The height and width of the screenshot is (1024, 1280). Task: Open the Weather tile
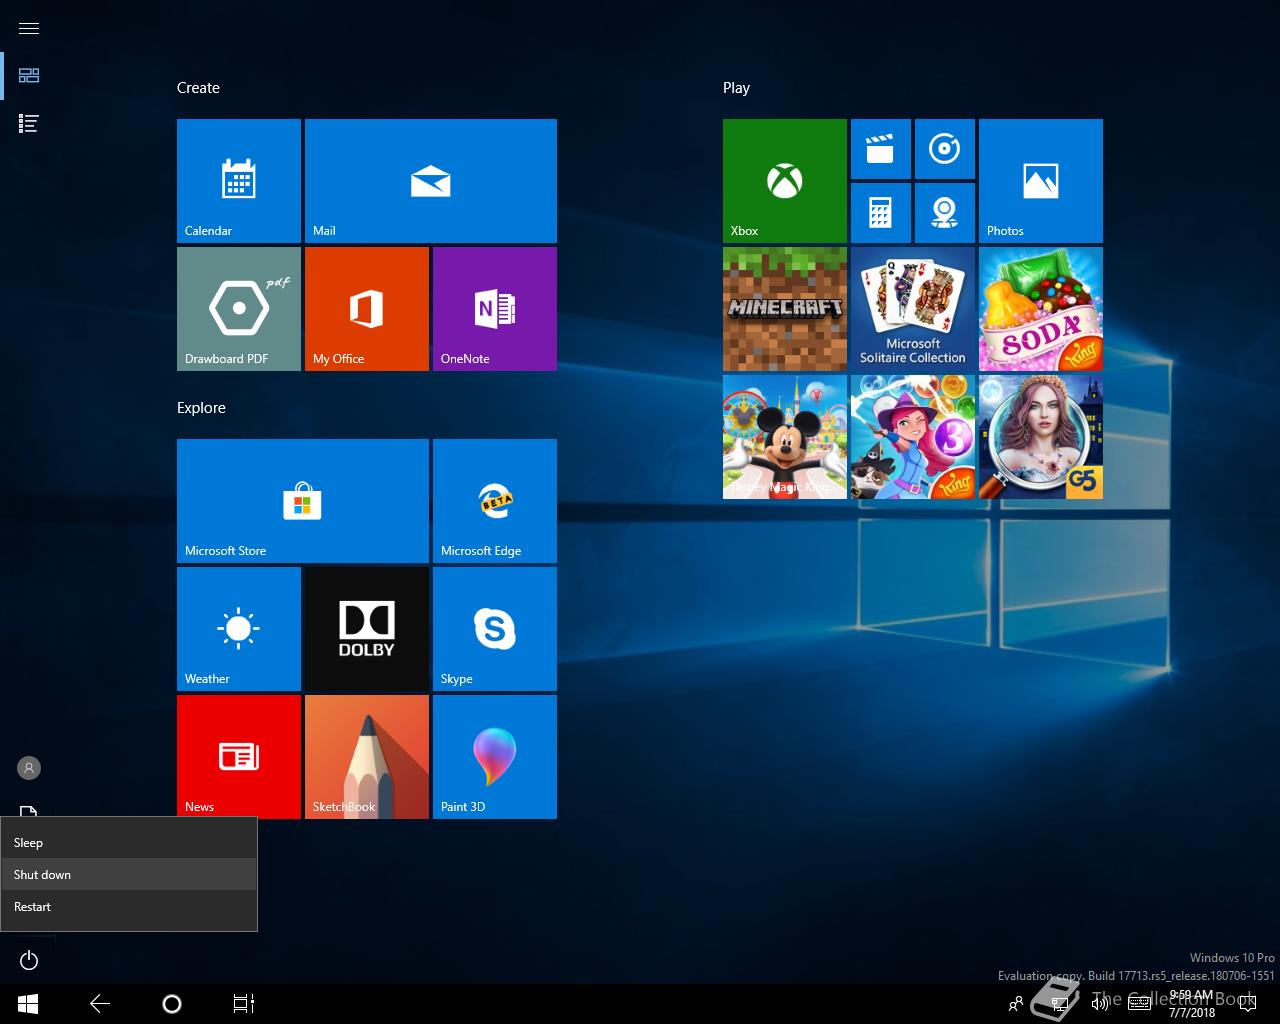(239, 629)
